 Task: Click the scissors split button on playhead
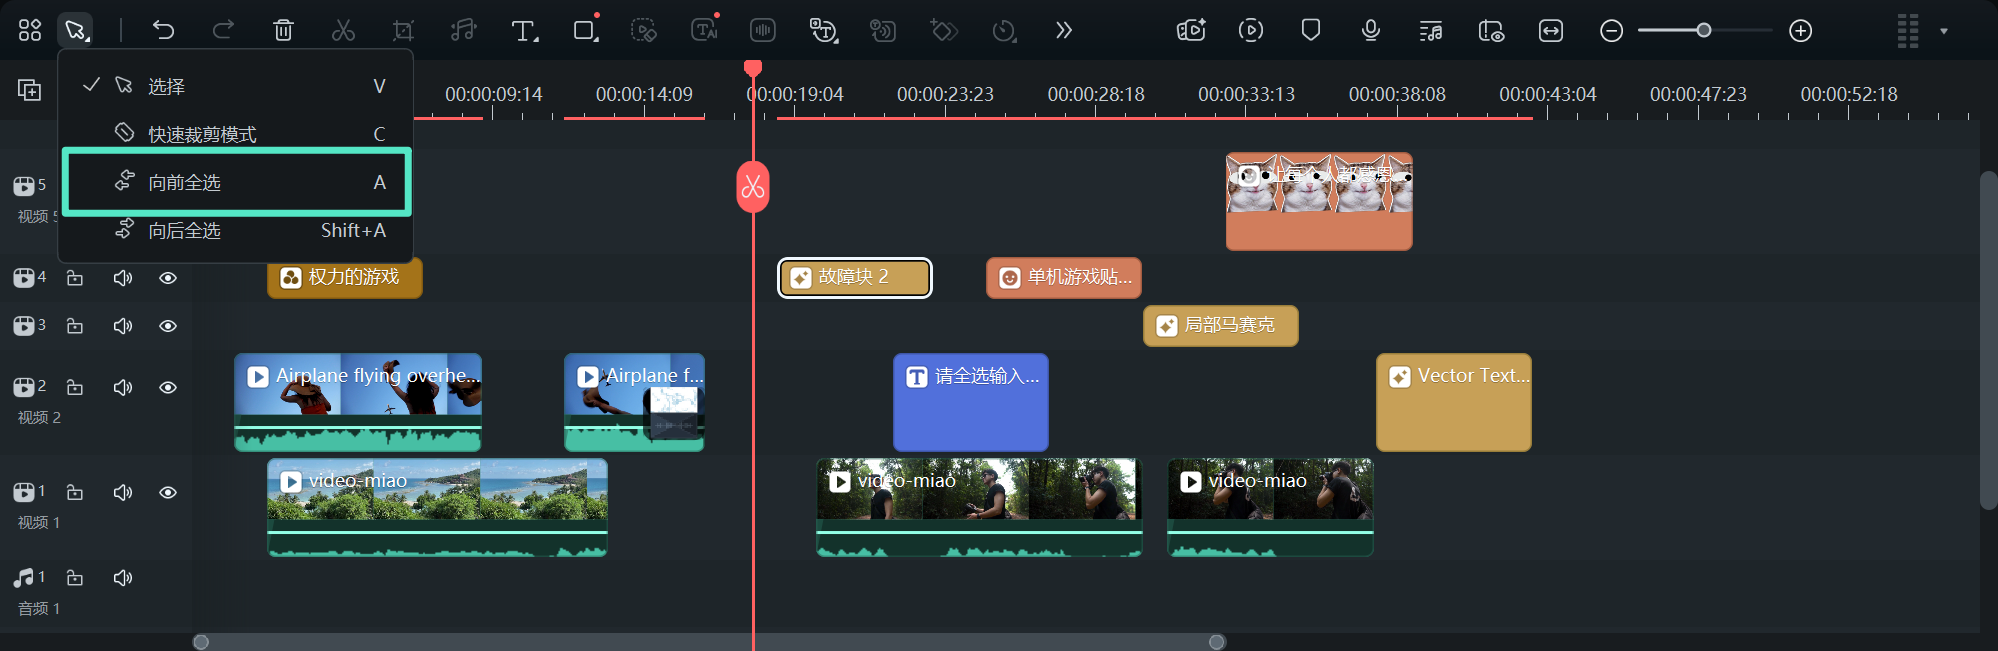pos(753,187)
